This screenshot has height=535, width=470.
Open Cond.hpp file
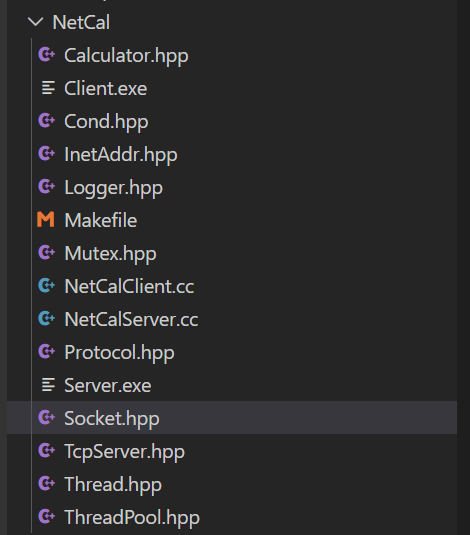[x=106, y=122]
